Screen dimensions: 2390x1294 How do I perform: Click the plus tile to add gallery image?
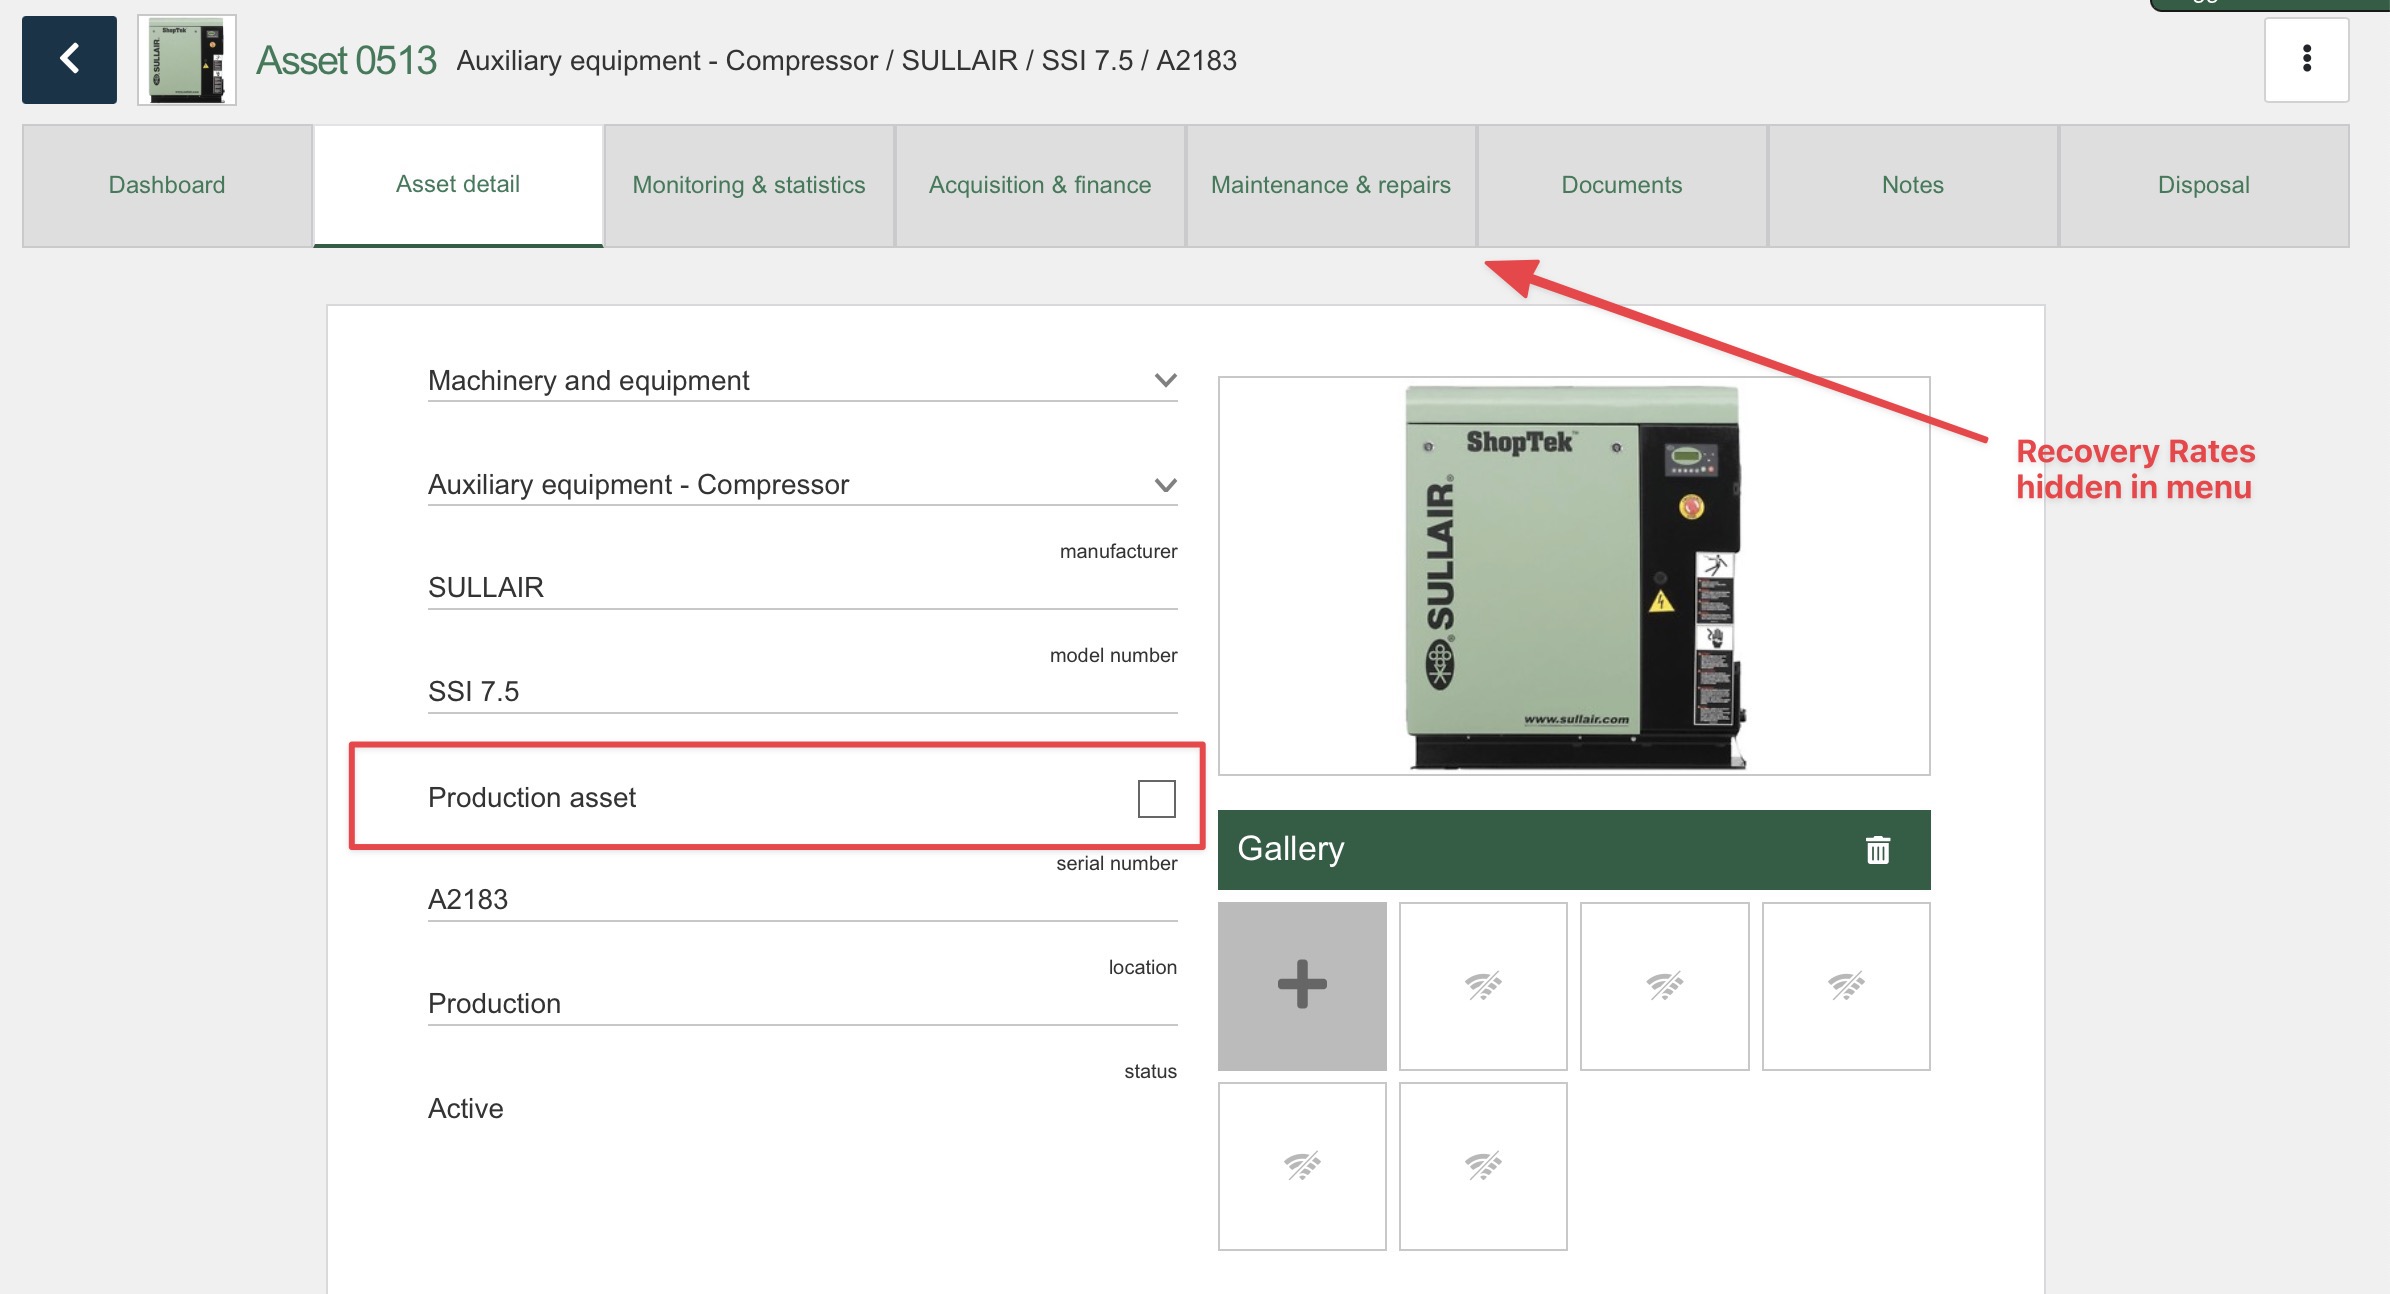click(1301, 985)
